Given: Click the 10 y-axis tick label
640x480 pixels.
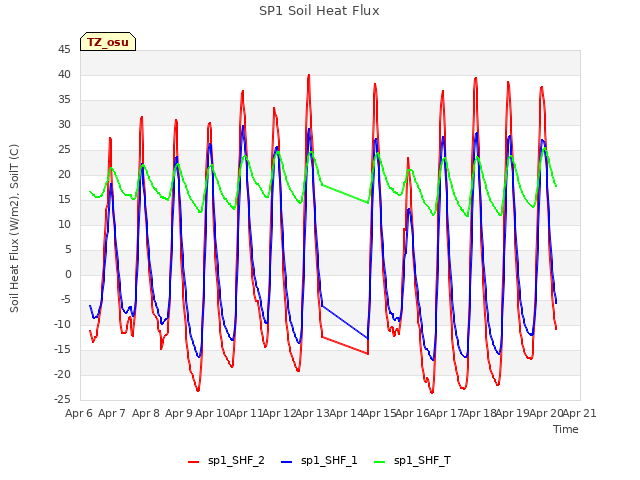Looking at the screenshot, I should 64,224.
